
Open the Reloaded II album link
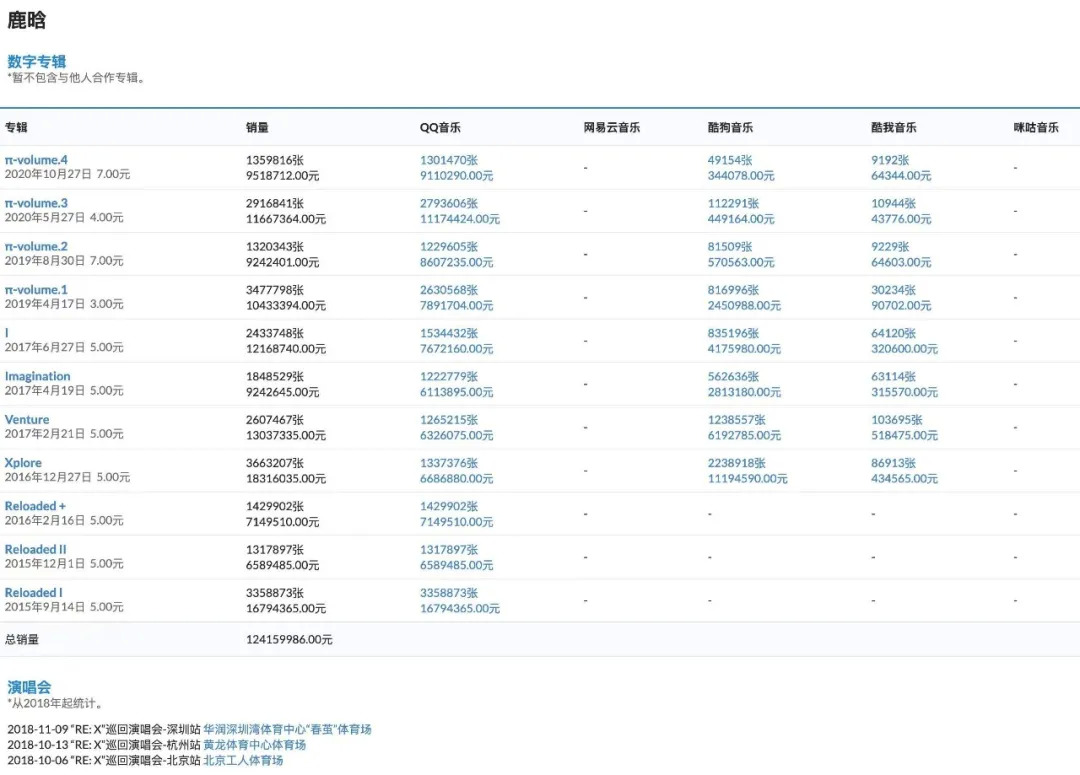35,550
